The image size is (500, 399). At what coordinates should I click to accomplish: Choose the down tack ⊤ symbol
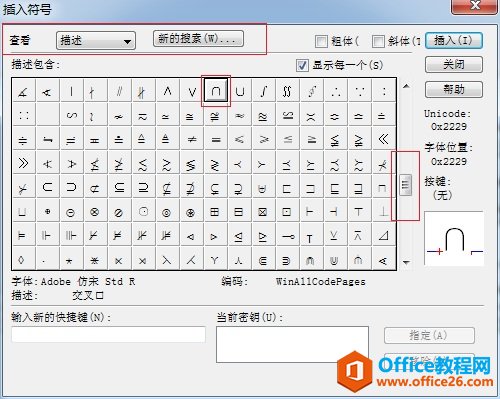pyautogui.click(x=360, y=211)
